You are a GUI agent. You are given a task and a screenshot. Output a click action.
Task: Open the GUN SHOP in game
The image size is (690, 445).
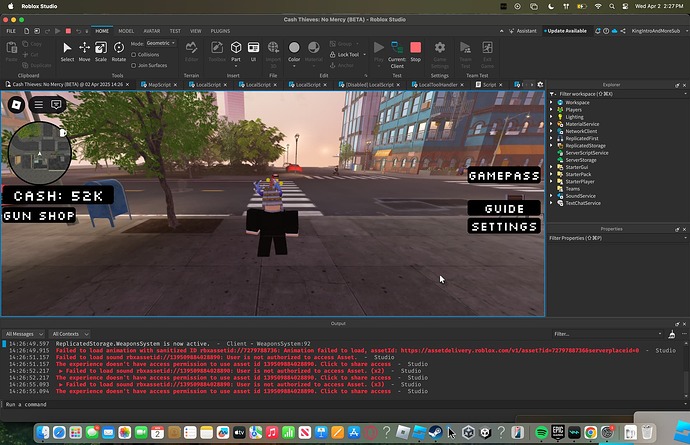(39, 216)
